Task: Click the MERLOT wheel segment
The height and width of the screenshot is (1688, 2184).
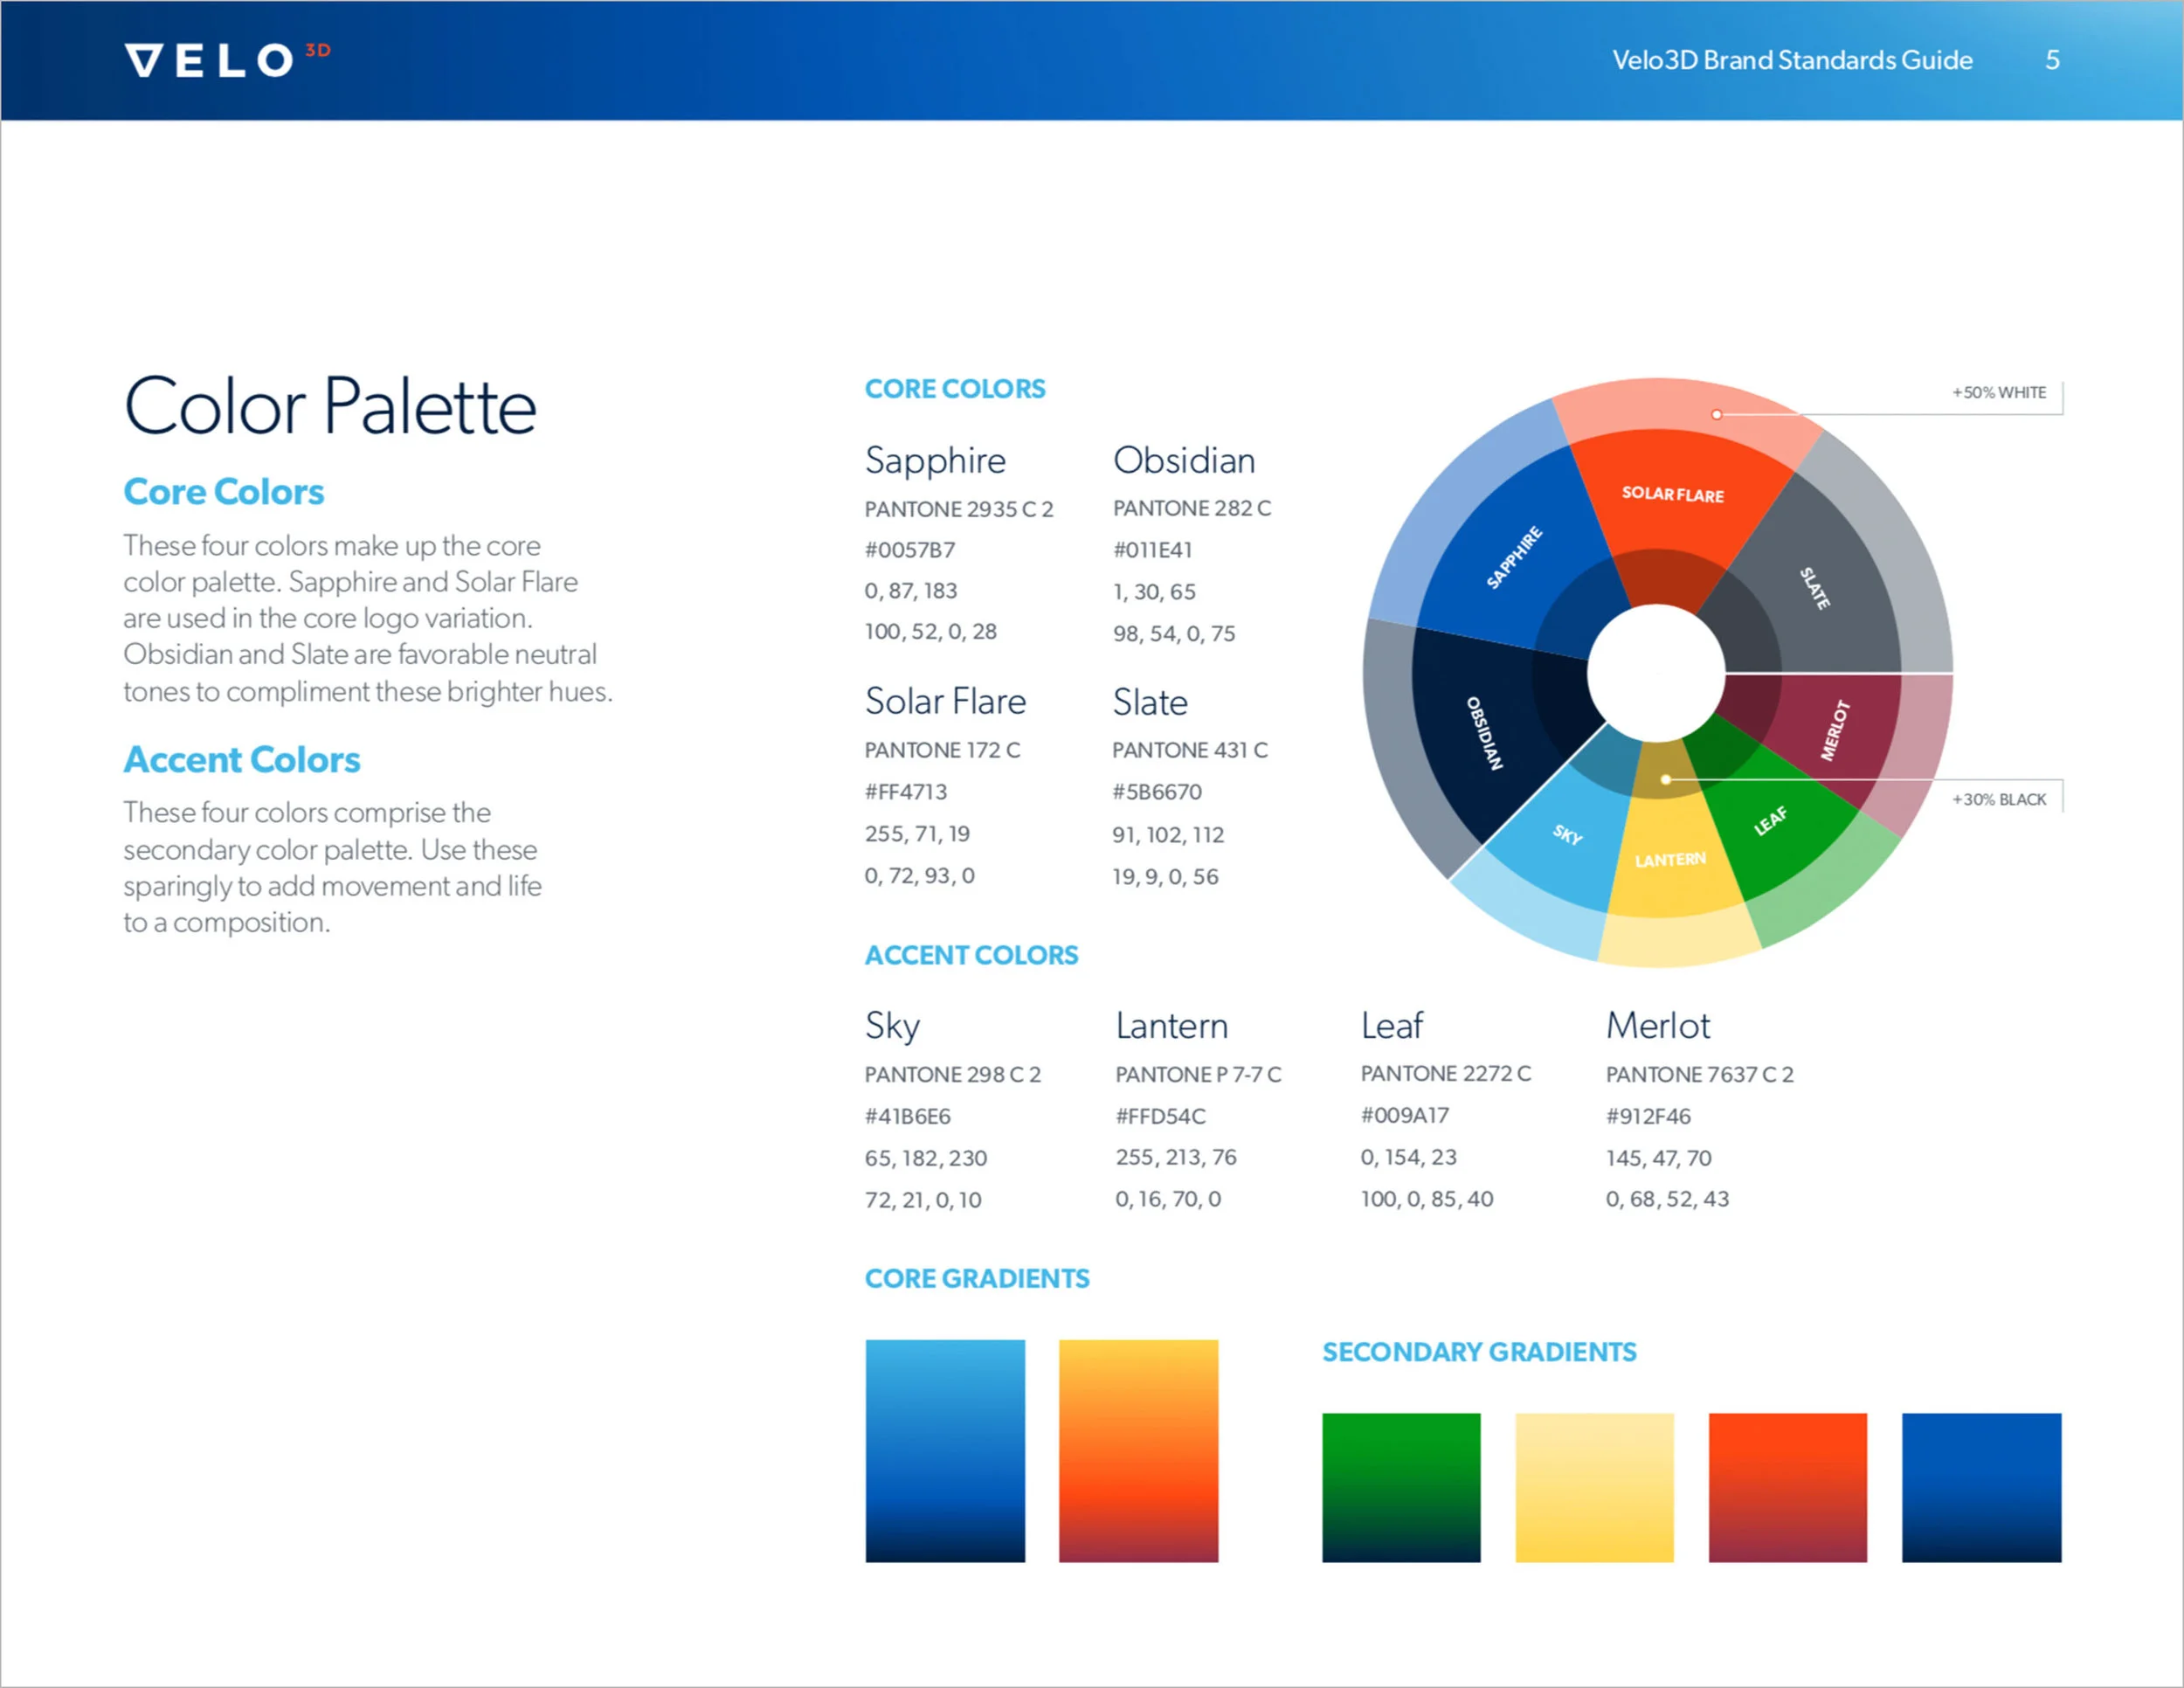Action: (1835, 730)
